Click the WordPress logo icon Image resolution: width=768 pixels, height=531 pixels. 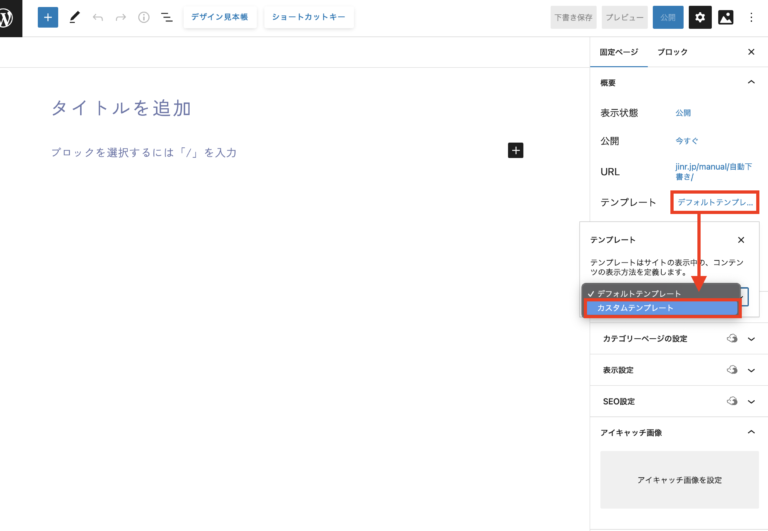(x=11, y=18)
